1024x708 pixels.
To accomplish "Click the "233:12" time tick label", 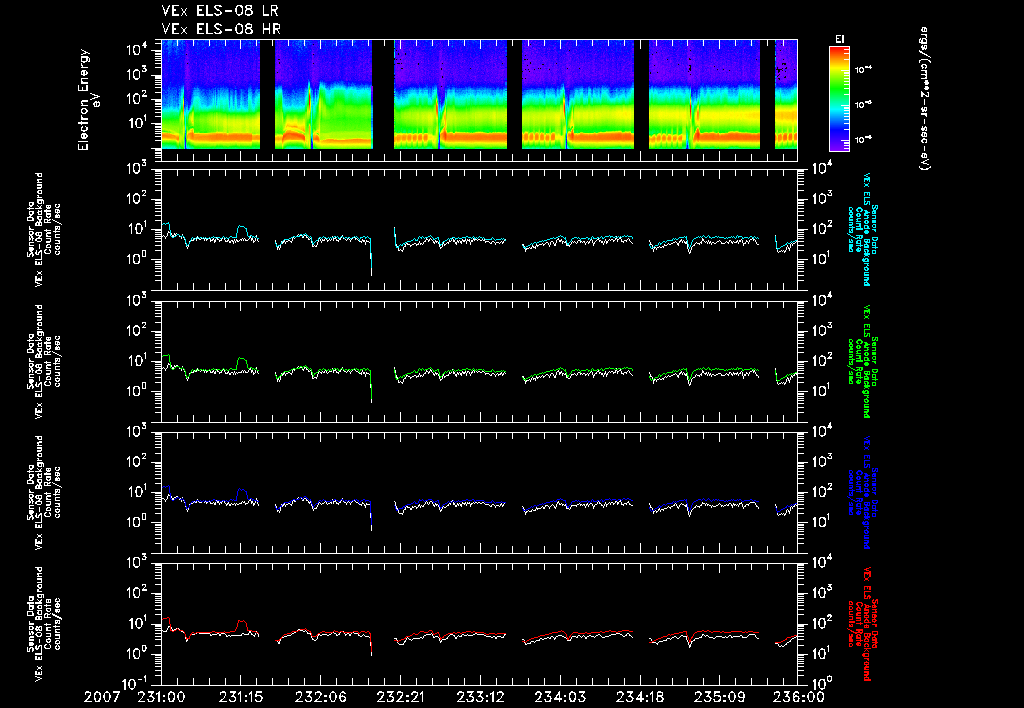I will click(x=479, y=698).
